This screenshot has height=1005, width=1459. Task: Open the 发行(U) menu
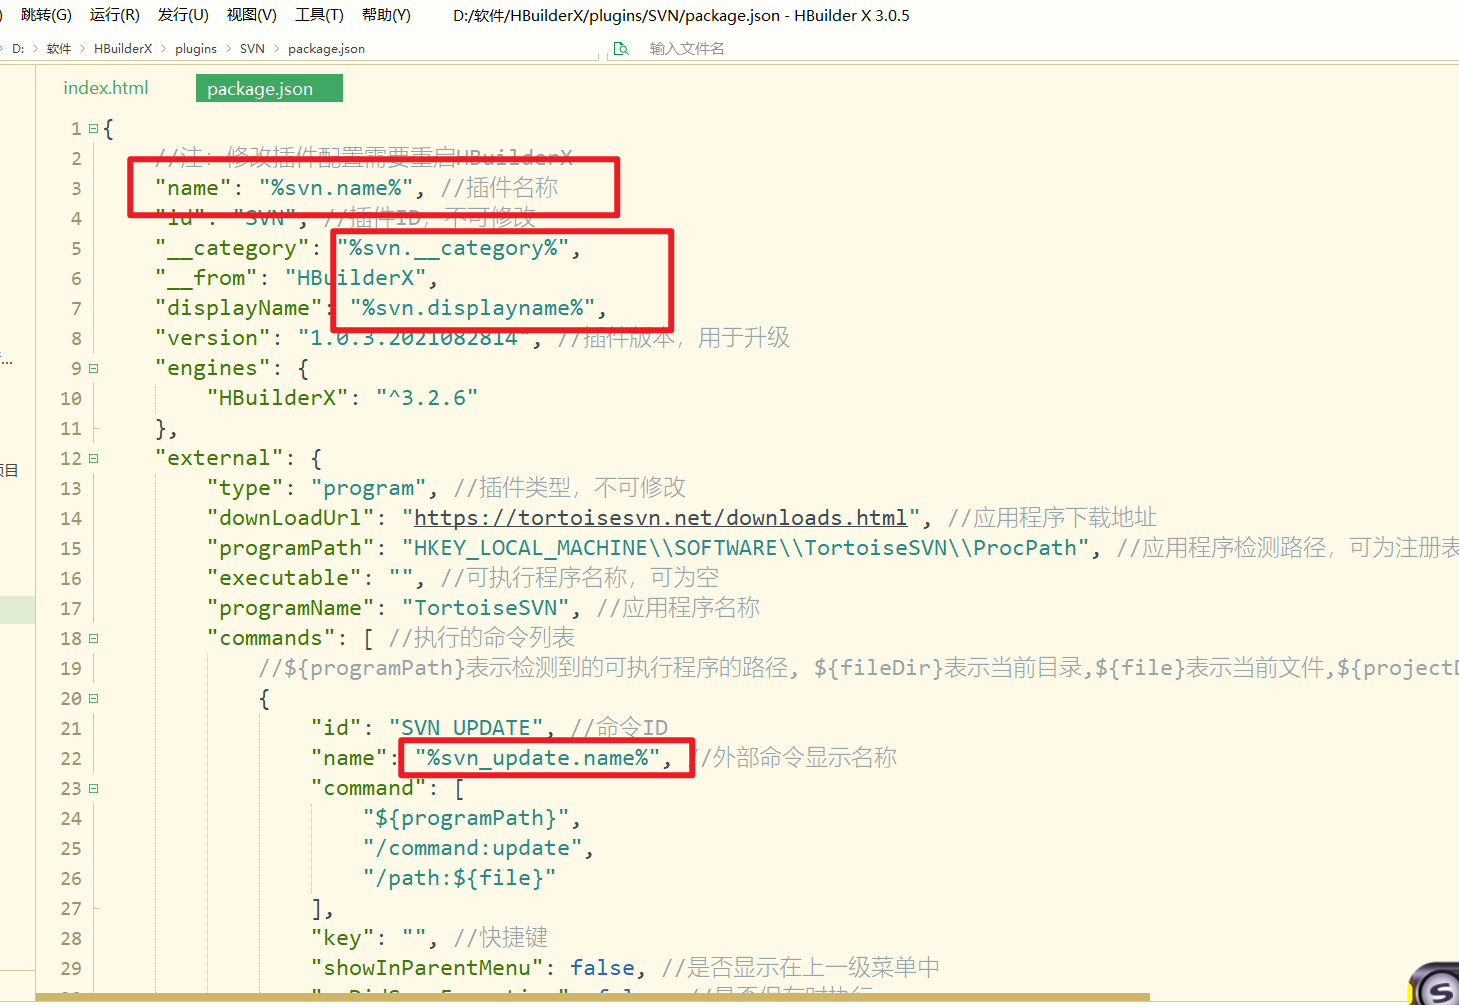tap(183, 15)
